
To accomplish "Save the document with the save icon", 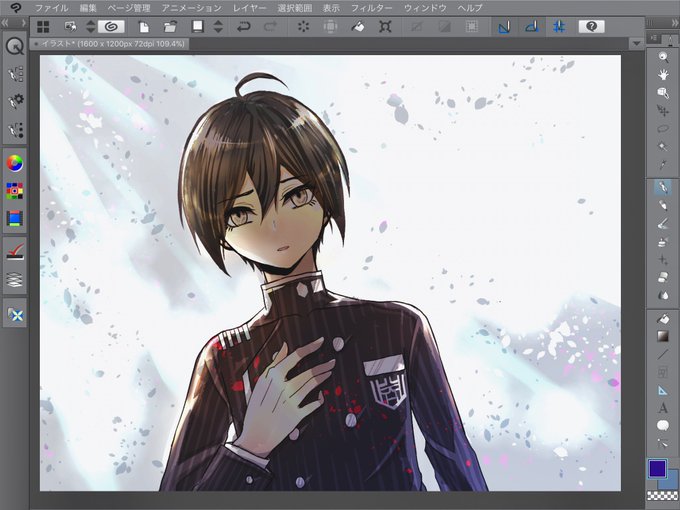I will pos(198,27).
